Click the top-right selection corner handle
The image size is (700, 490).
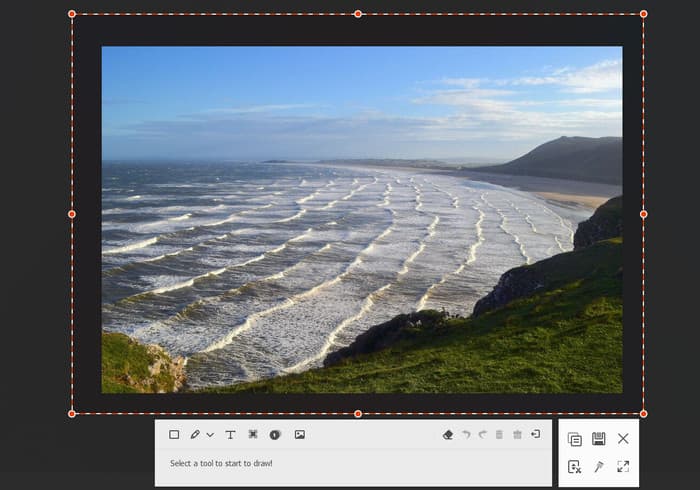click(643, 14)
